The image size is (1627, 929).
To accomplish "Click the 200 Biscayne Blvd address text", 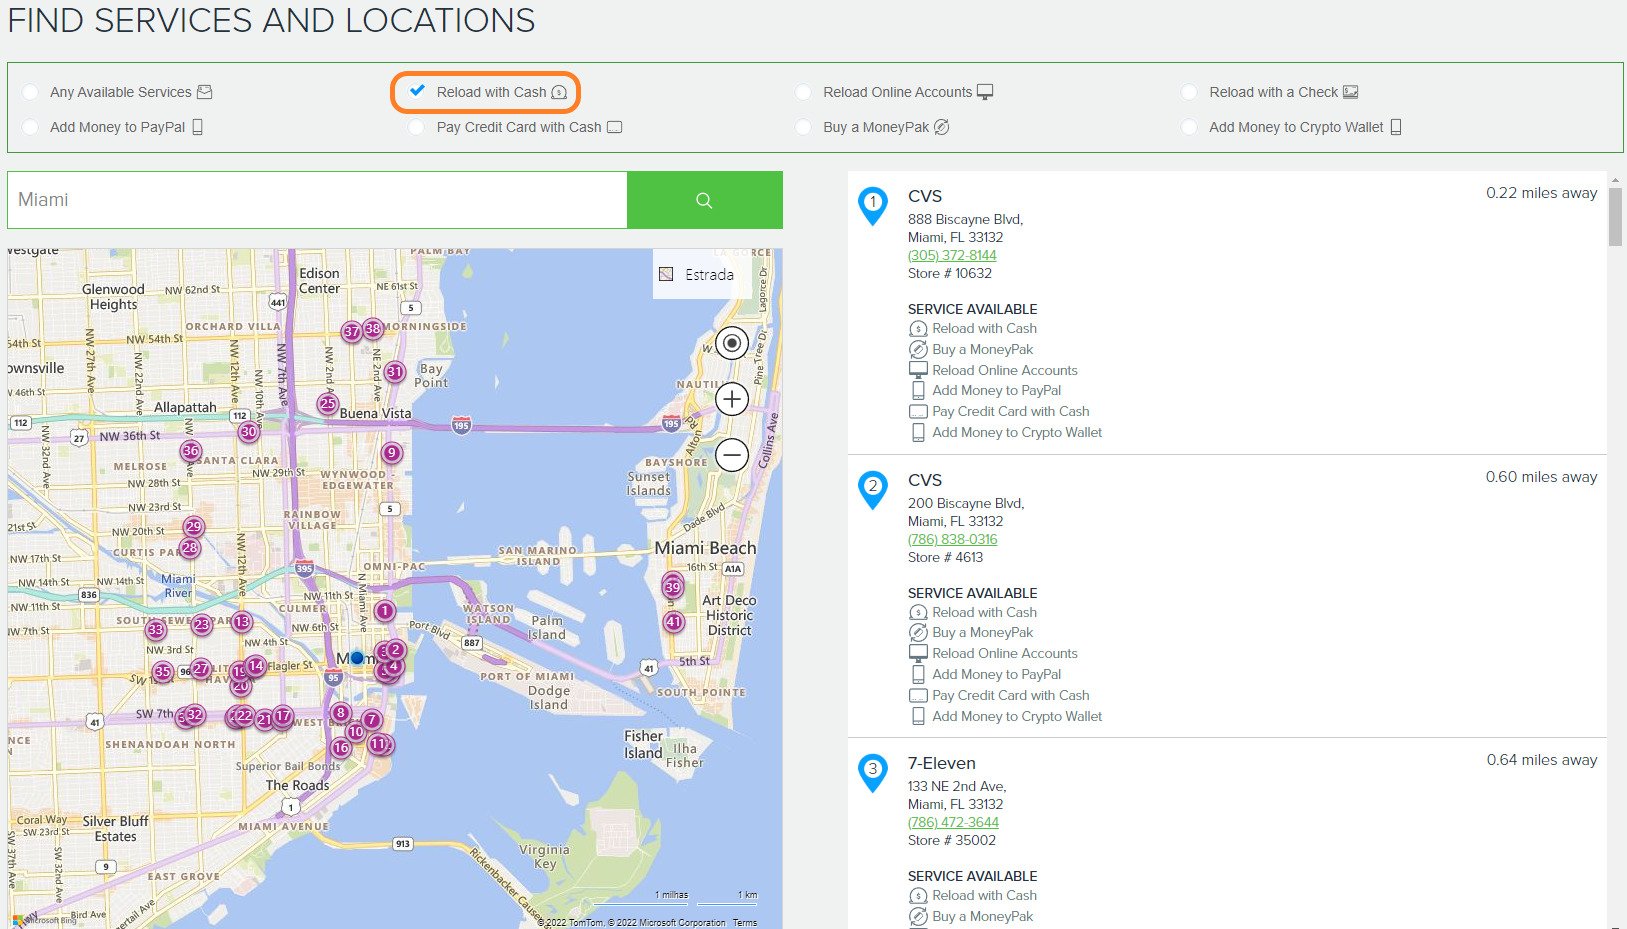I will (x=966, y=503).
